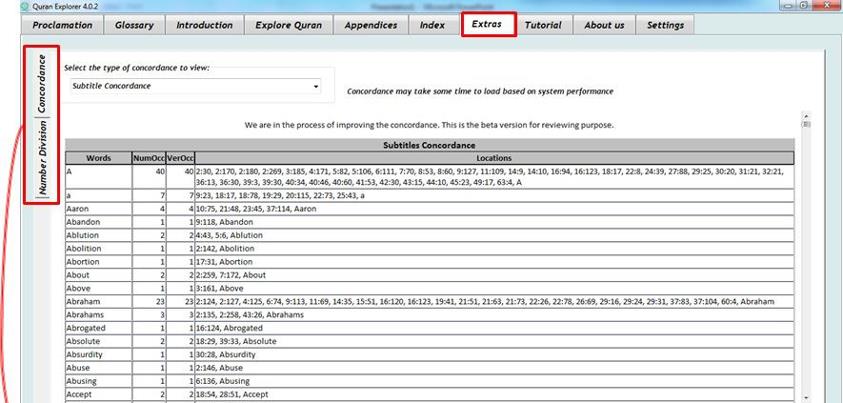Switch to the Glossary tab
The image size is (843, 403).
(134, 25)
